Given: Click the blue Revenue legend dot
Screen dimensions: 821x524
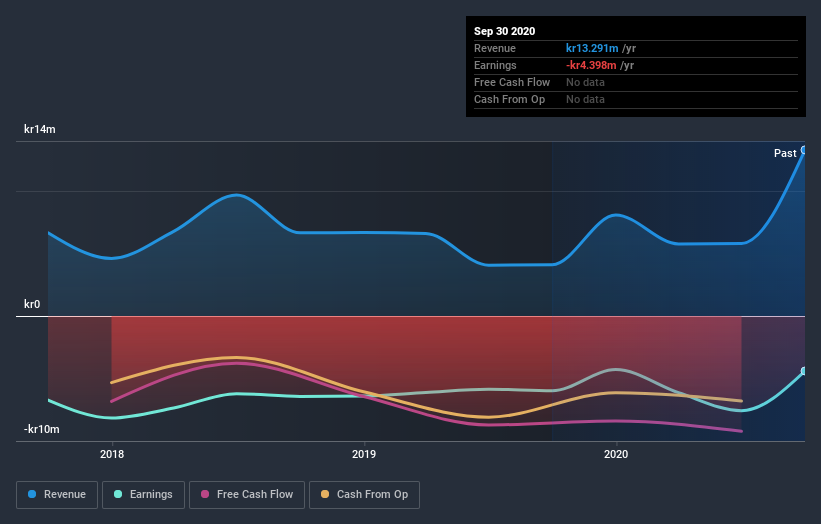Looking at the screenshot, I should (x=32, y=494).
